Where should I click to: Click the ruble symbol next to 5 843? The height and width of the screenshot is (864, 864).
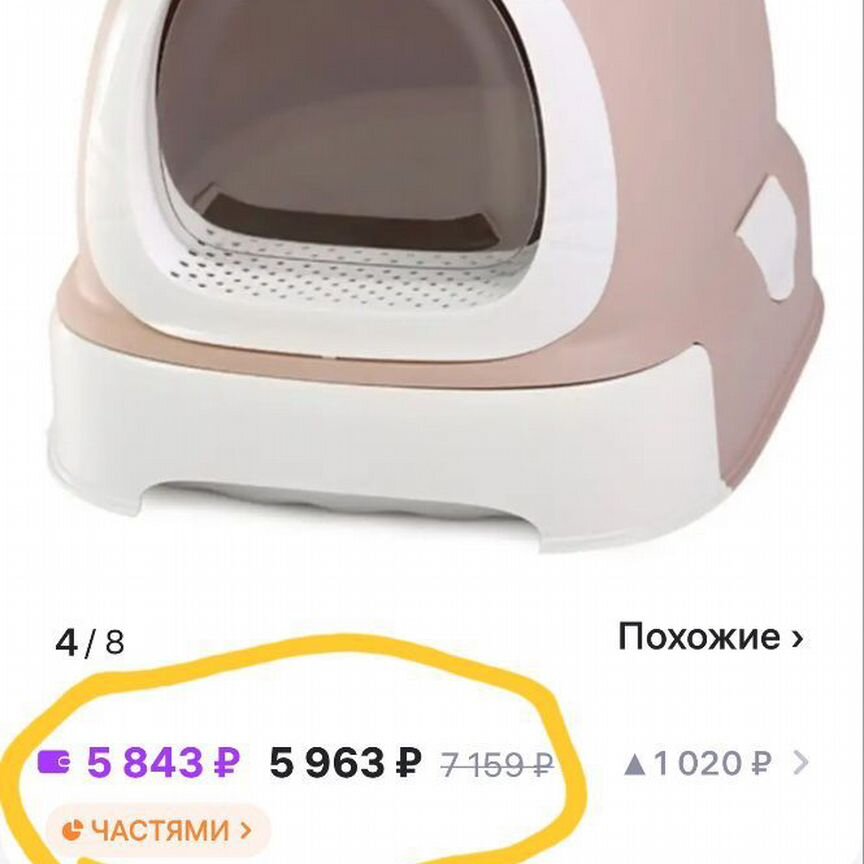tap(225, 762)
